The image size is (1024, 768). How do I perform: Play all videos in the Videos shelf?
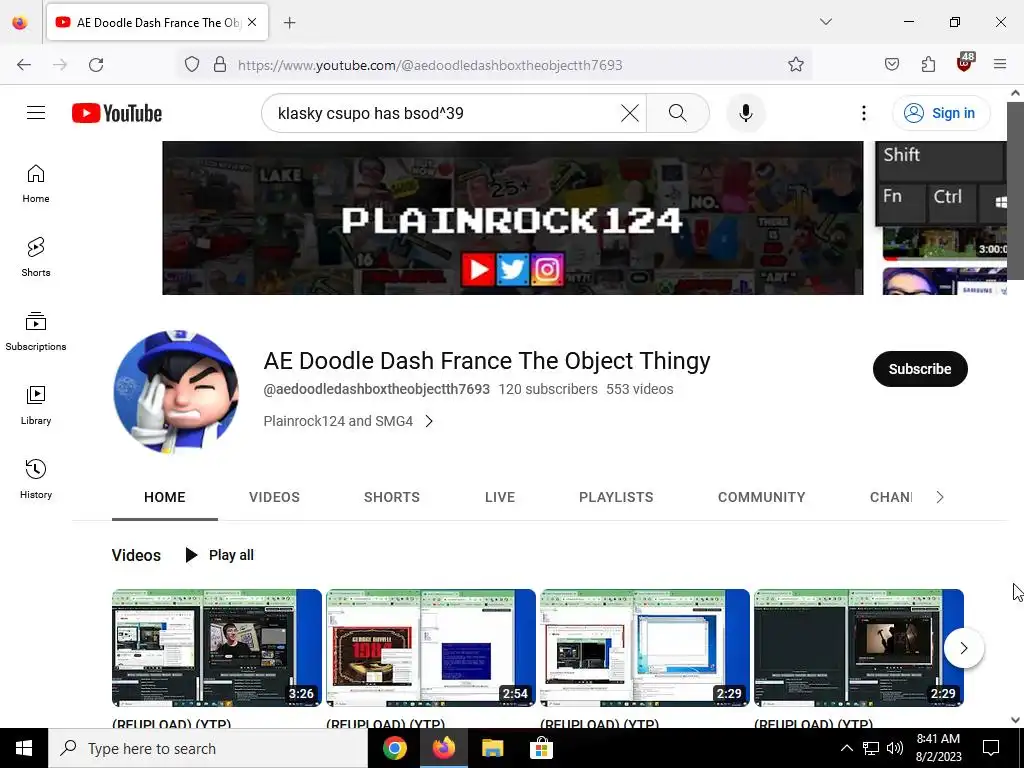tap(220, 555)
